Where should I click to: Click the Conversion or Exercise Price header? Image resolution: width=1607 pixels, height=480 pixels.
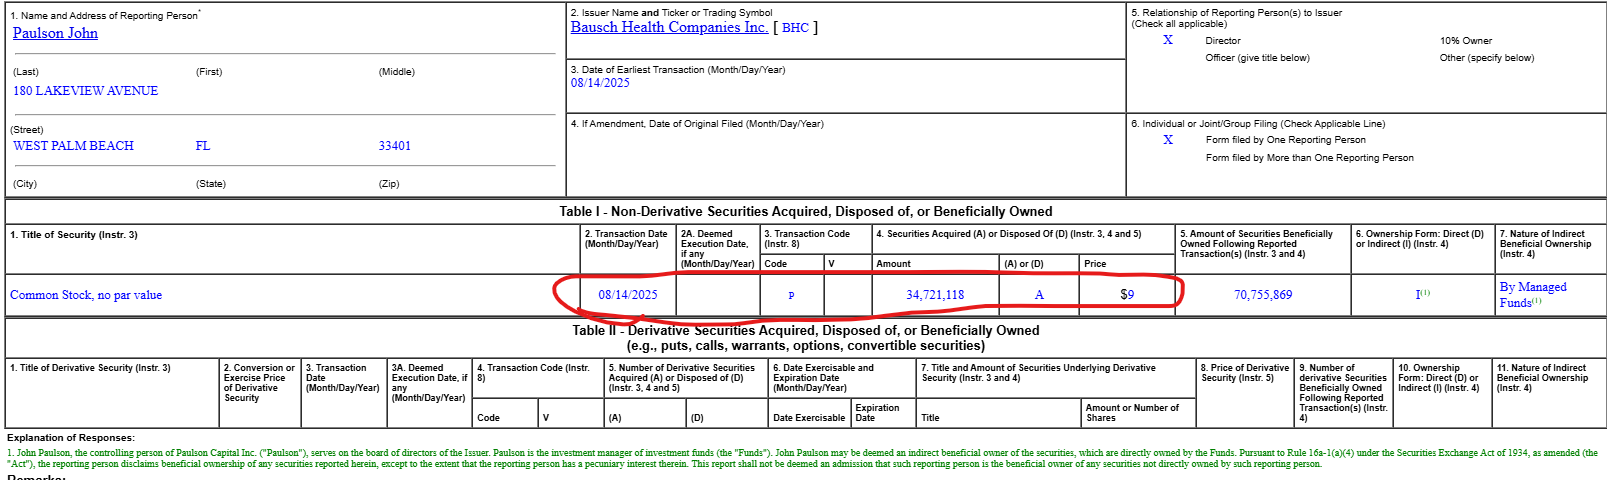pyautogui.click(x=260, y=383)
